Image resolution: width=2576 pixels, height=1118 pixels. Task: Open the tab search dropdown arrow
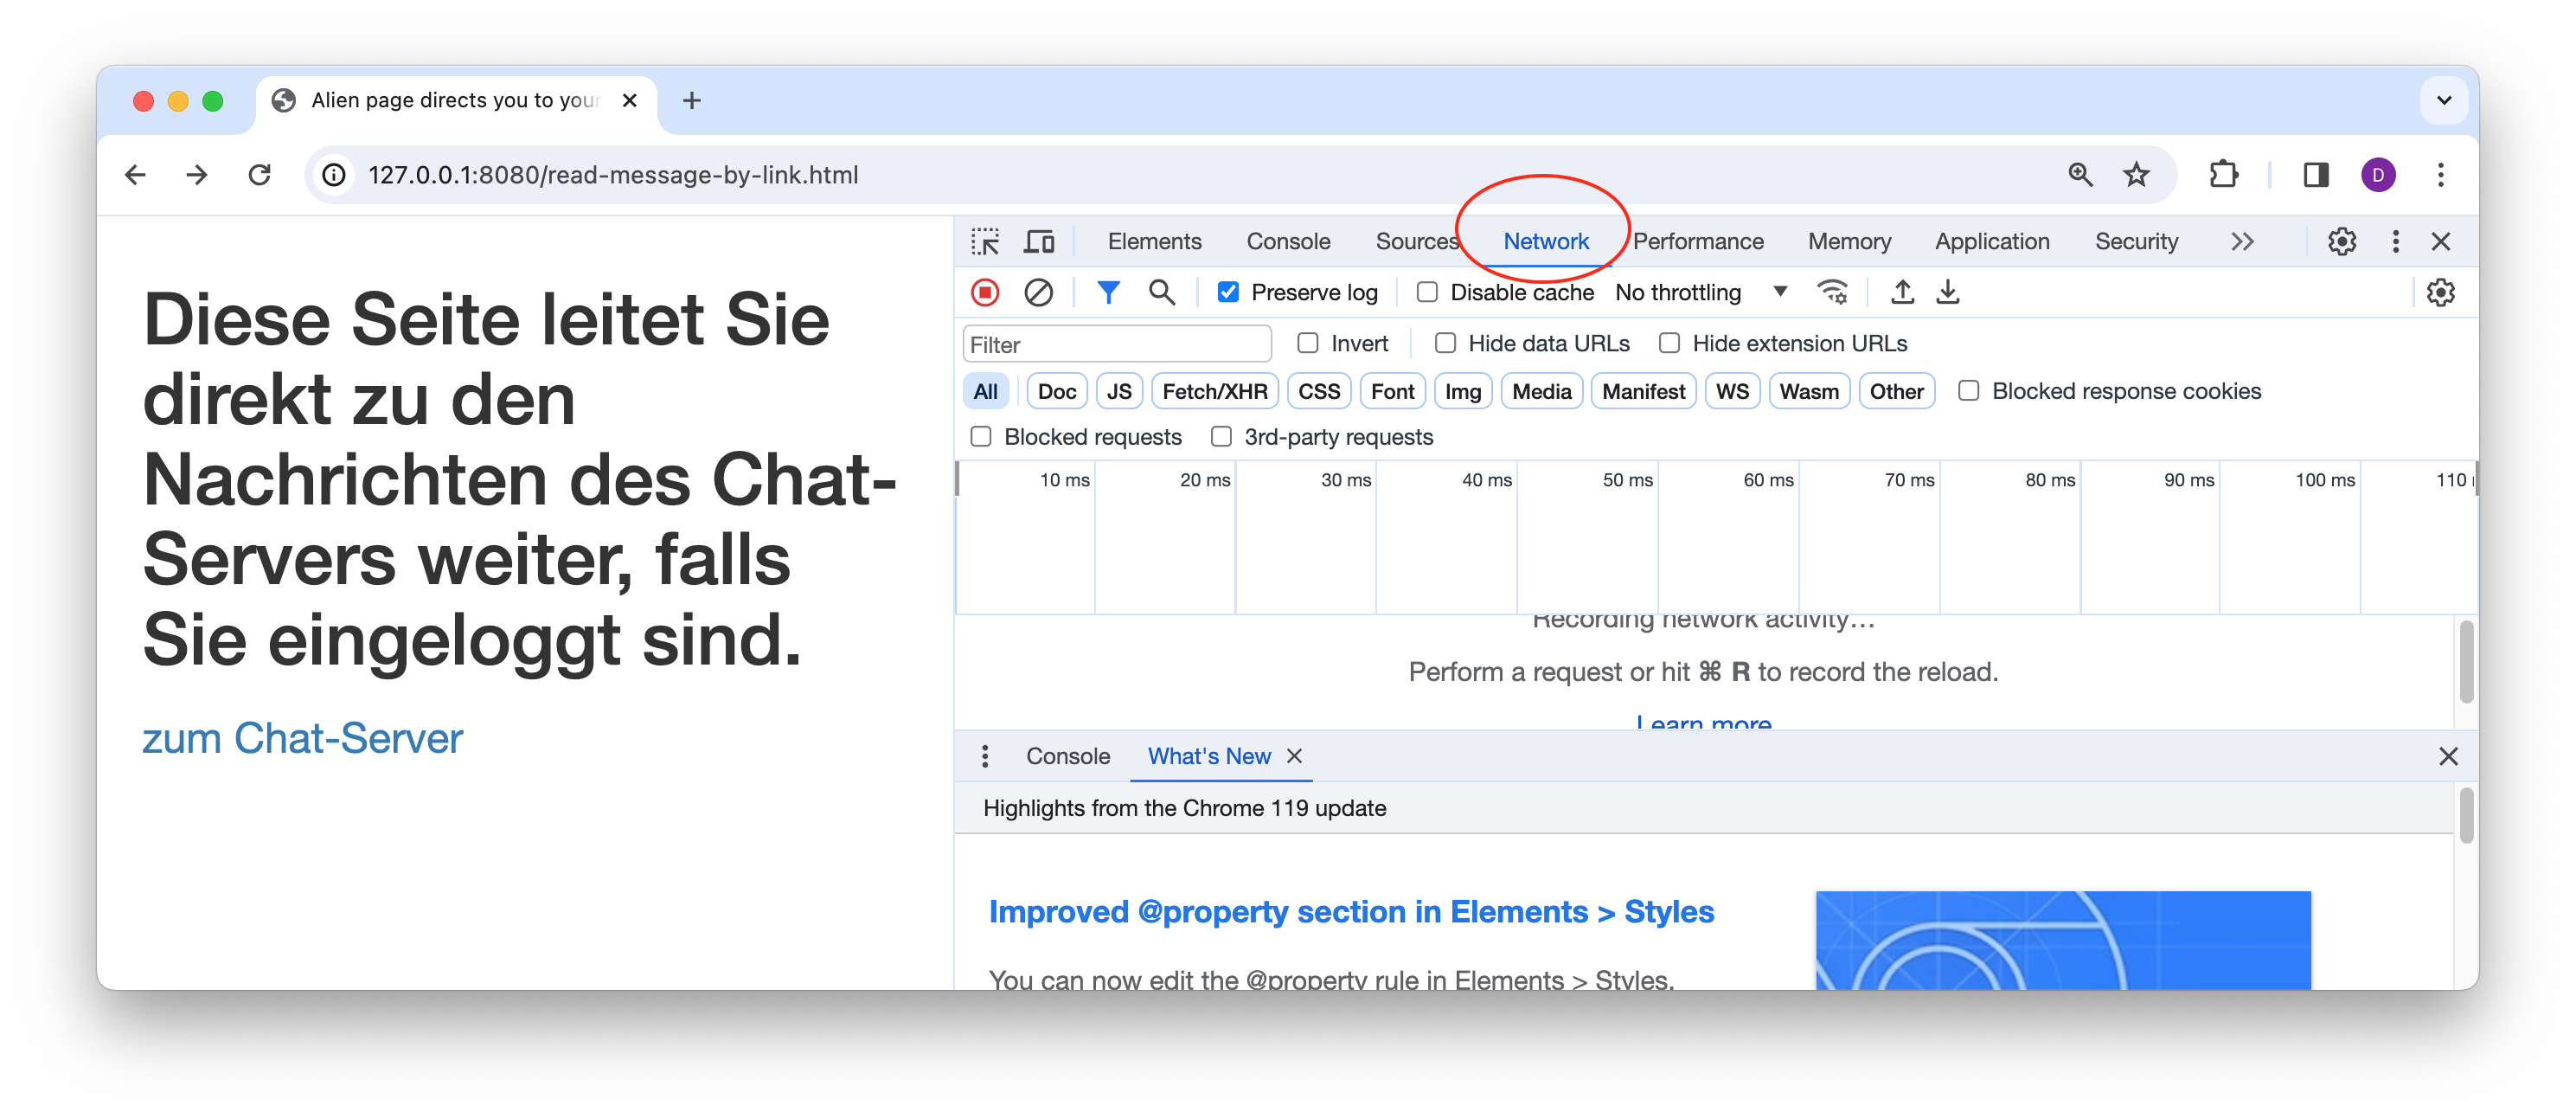tap(2444, 101)
